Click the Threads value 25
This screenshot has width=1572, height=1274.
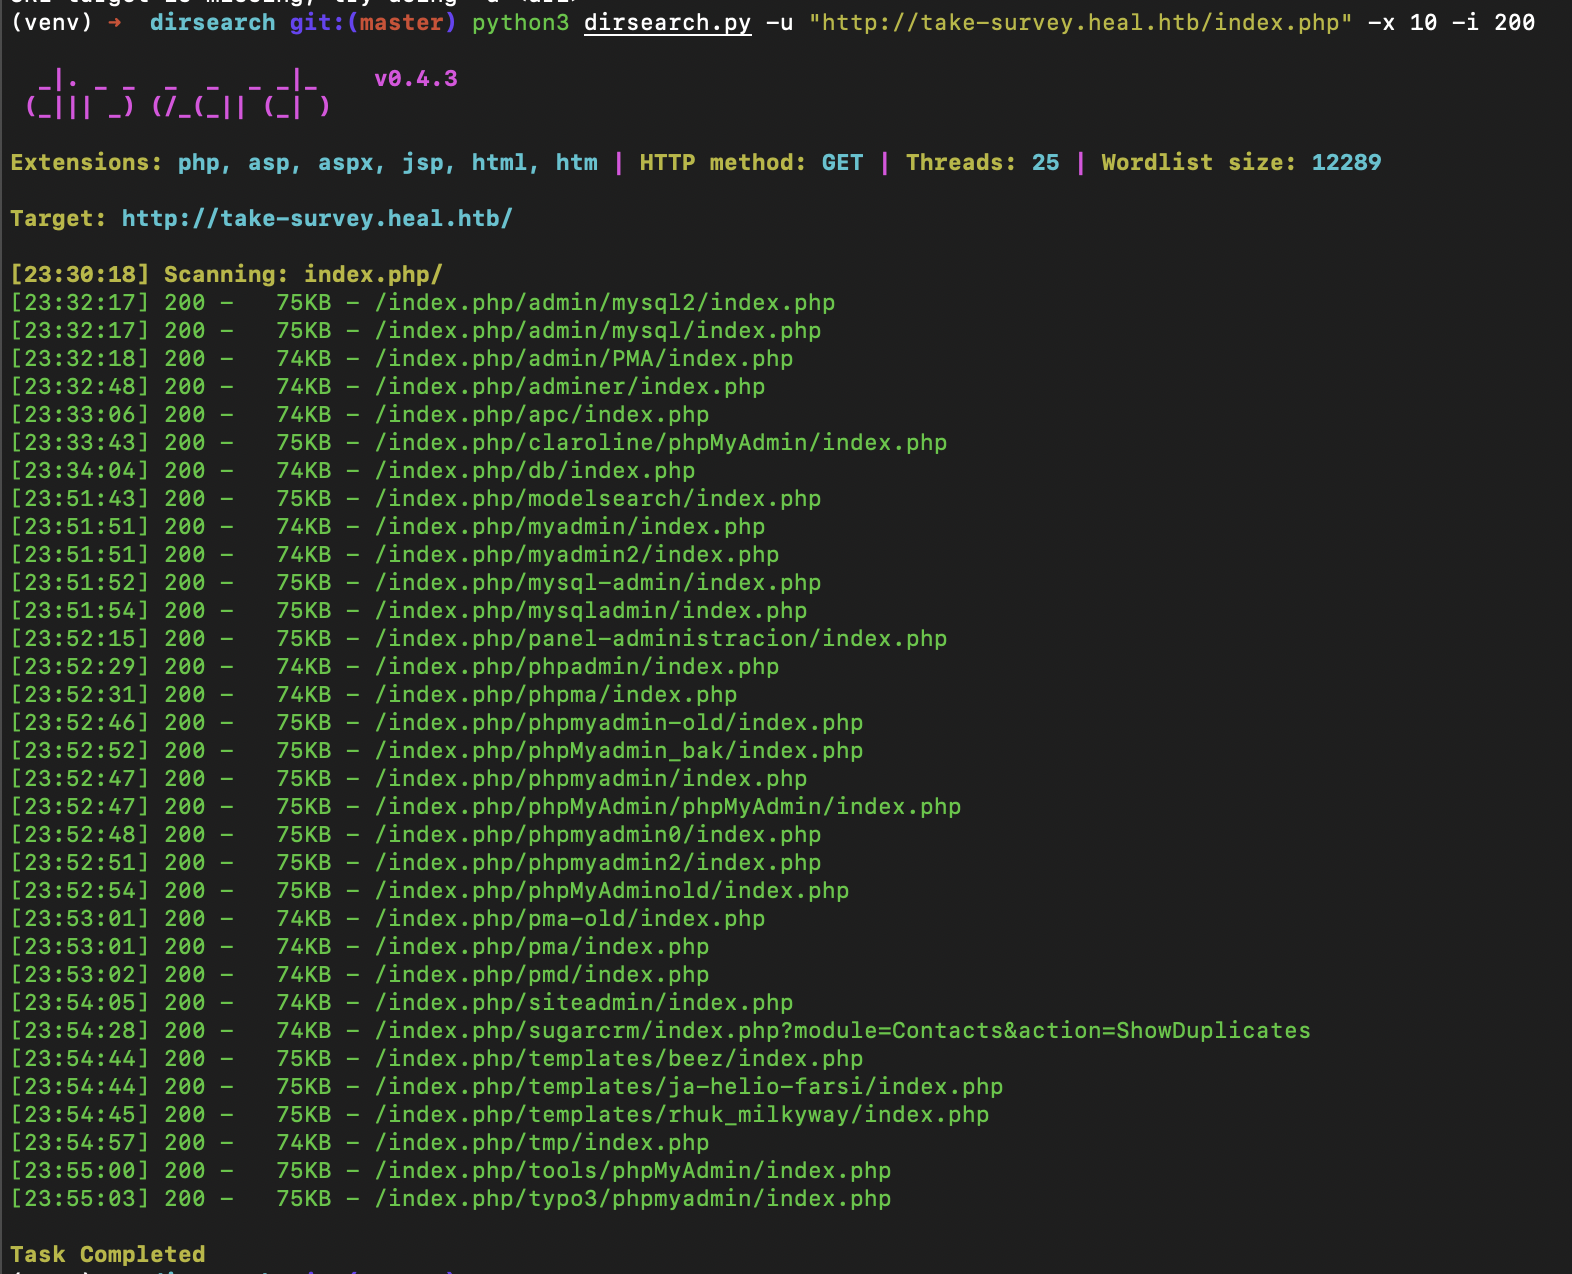click(x=1045, y=162)
